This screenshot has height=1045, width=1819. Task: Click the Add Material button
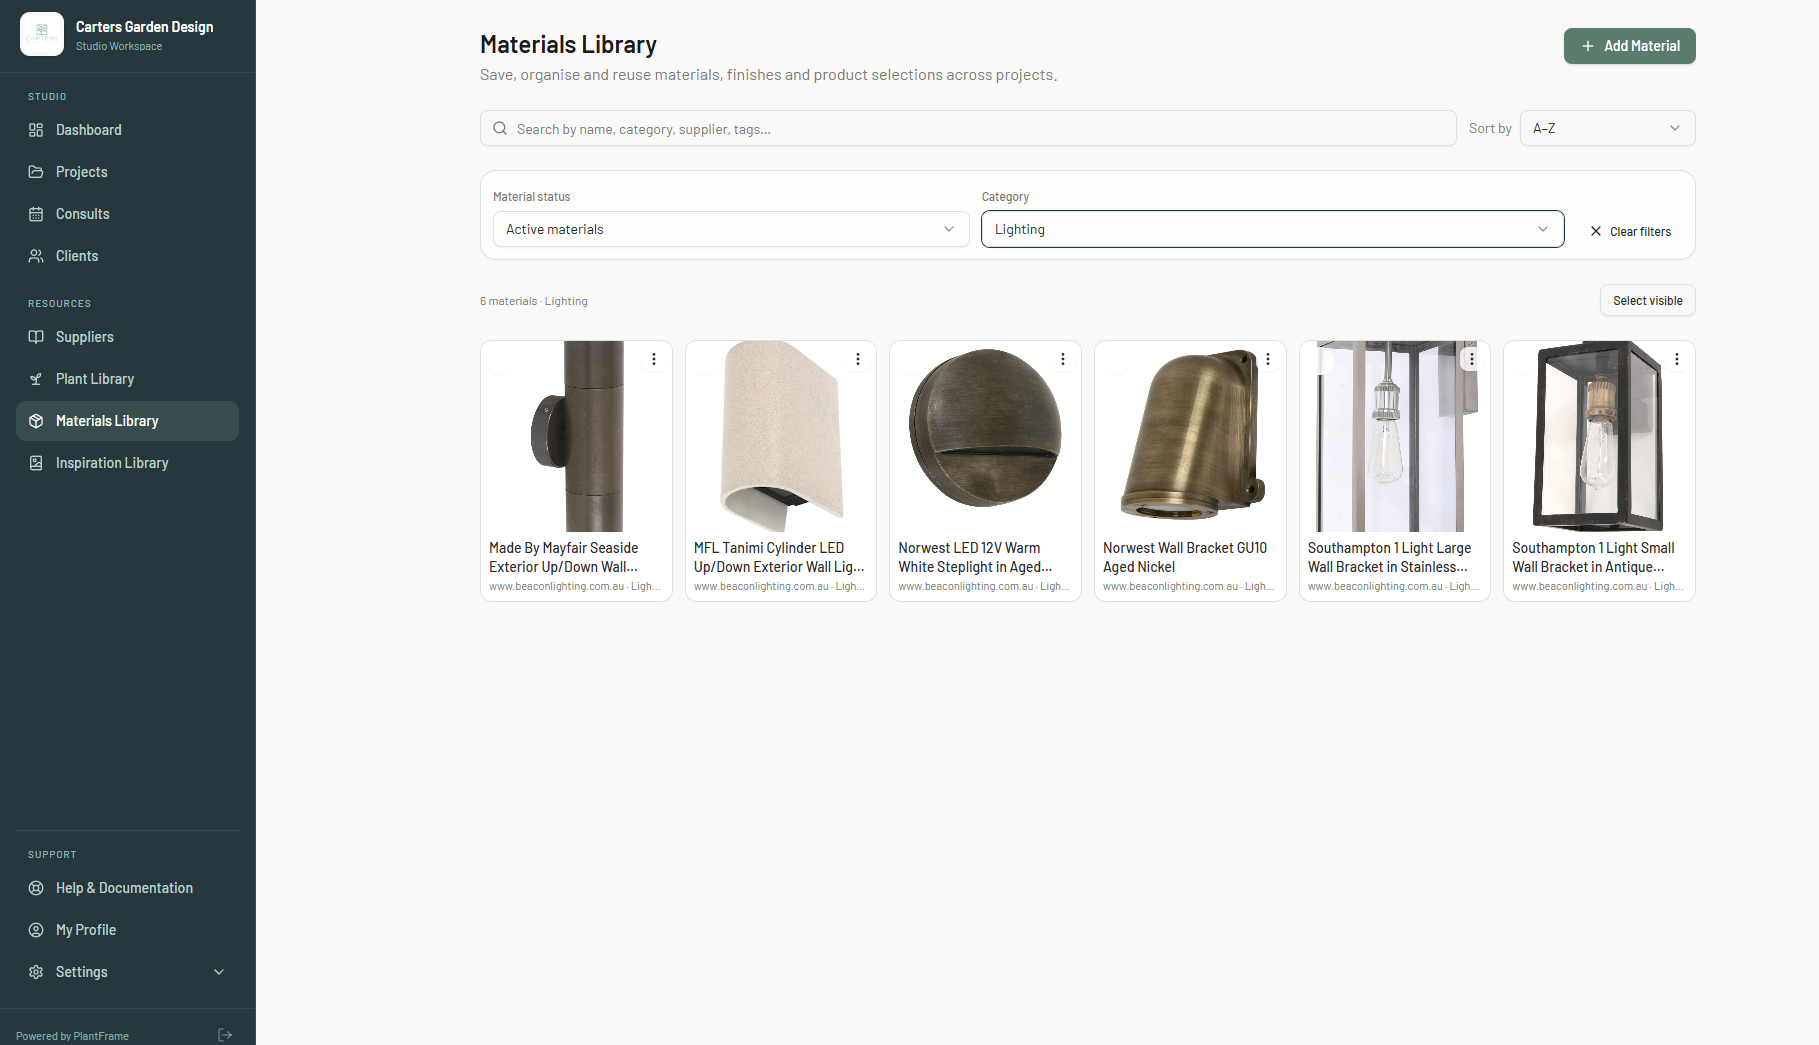pos(1629,46)
